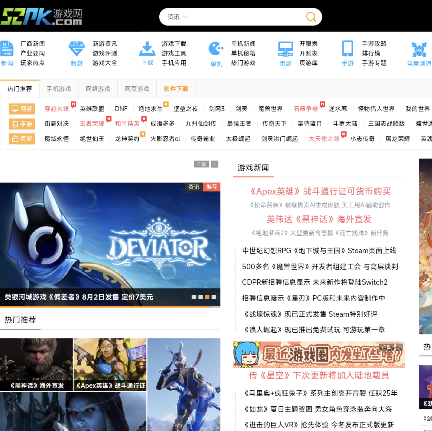Click the 最近游戏圈内发生了些啥 banner

tap(319, 355)
